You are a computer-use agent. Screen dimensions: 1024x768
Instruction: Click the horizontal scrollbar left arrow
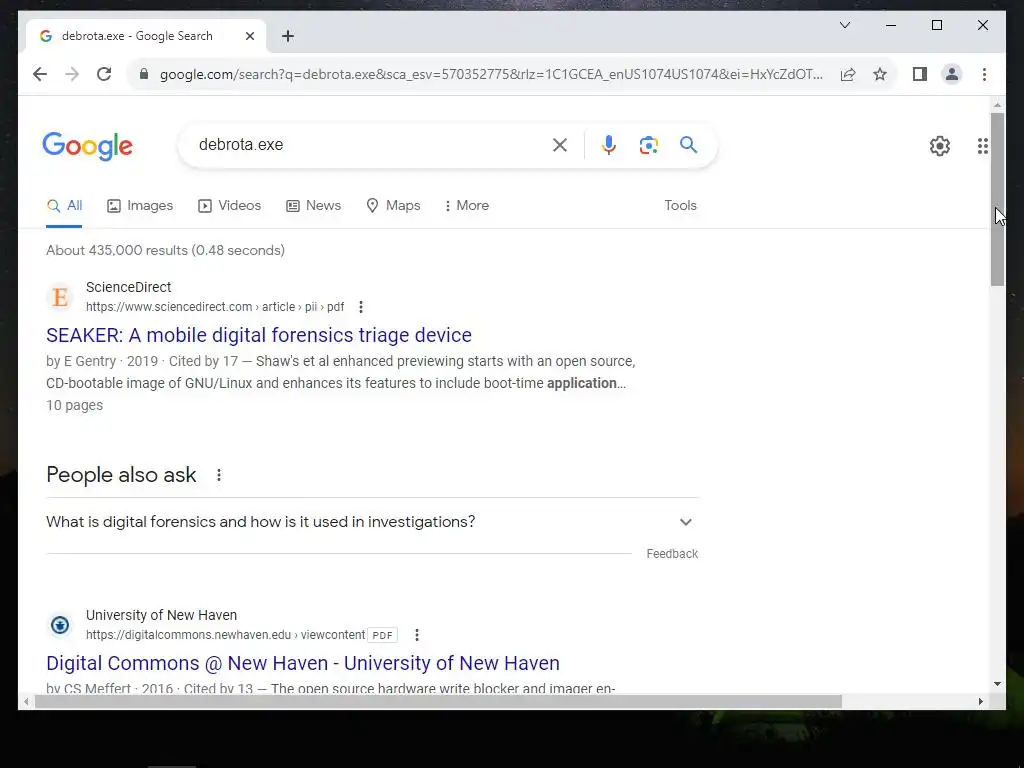[x=26, y=701]
